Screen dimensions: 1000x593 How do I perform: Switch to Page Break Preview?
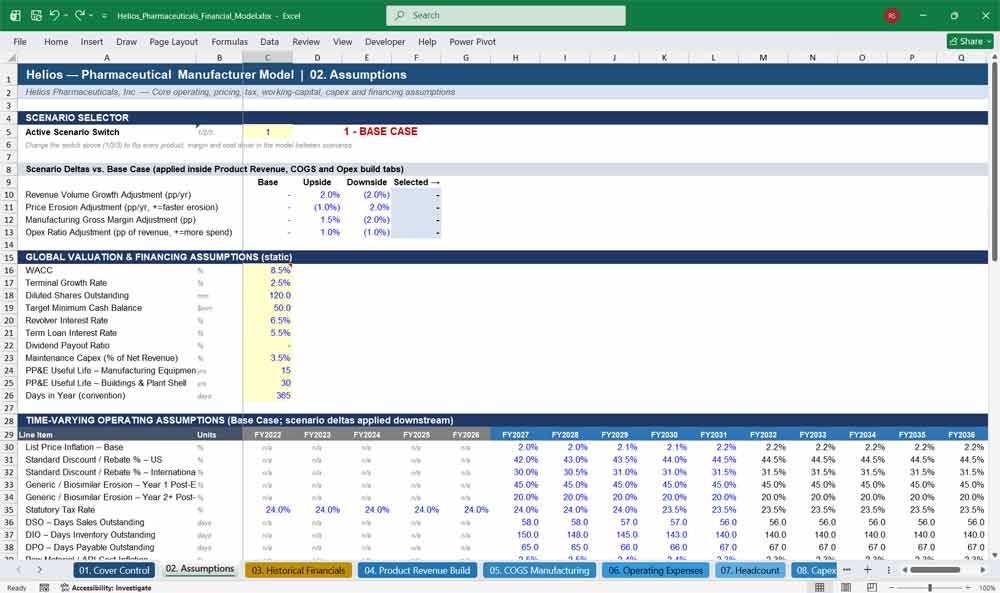click(x=872, y=587)
